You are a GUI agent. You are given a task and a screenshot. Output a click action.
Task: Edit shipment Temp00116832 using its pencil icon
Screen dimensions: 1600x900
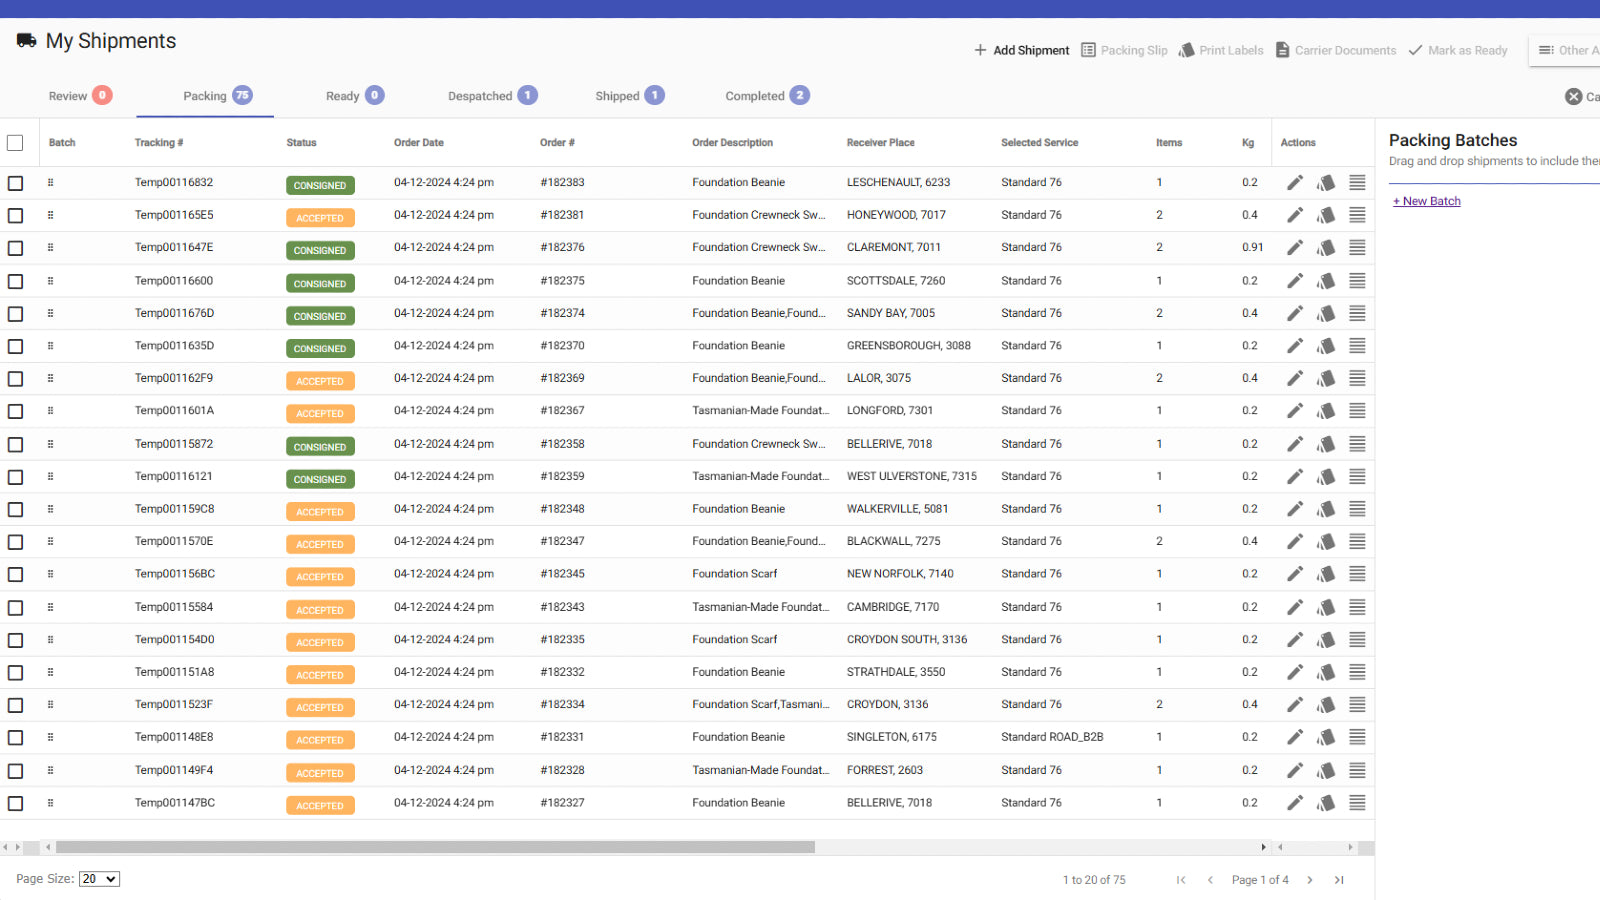coord(1294,182)
